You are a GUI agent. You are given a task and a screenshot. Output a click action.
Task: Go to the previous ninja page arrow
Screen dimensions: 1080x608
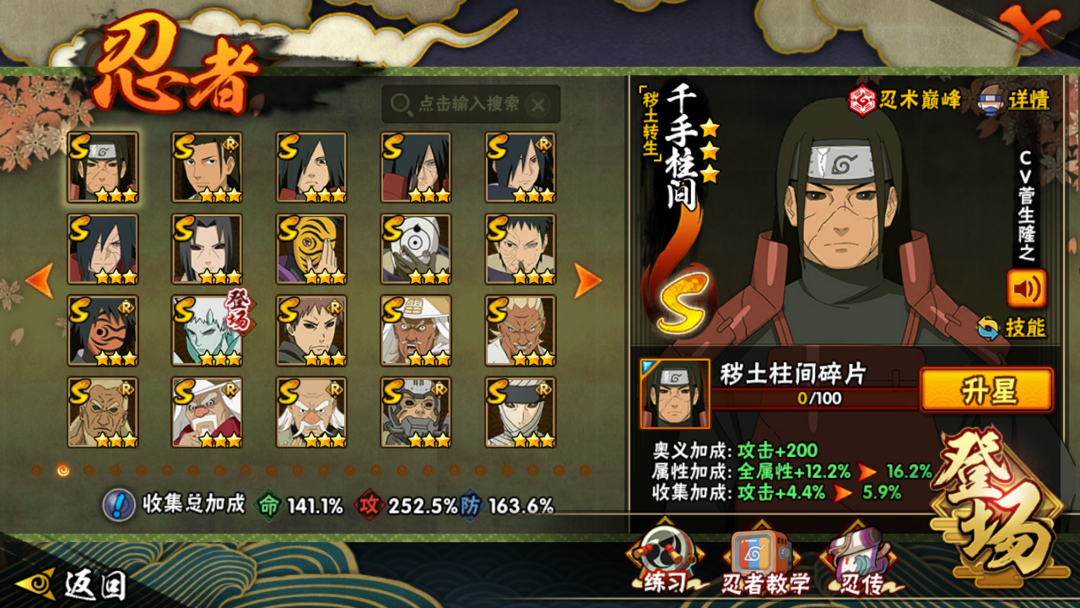click(x=40, y=281)
